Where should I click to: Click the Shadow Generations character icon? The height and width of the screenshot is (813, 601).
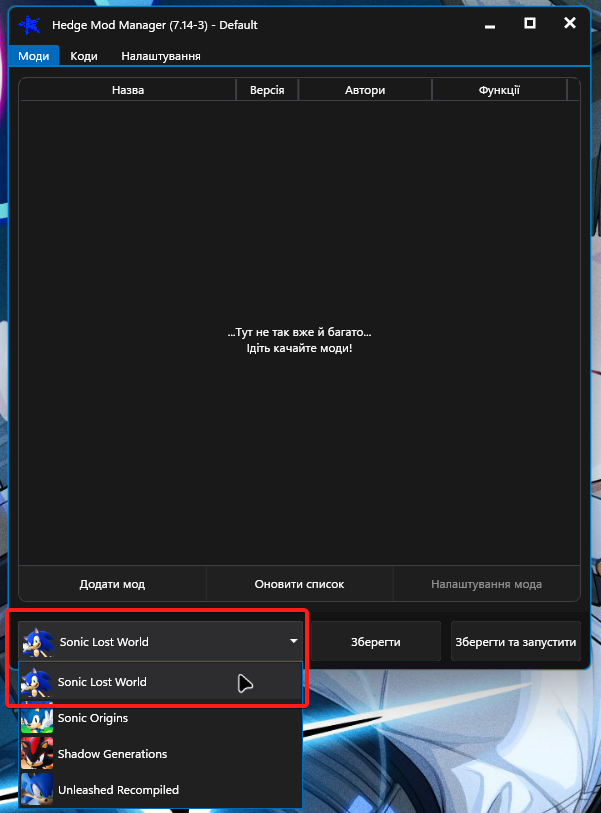point(36,754)
